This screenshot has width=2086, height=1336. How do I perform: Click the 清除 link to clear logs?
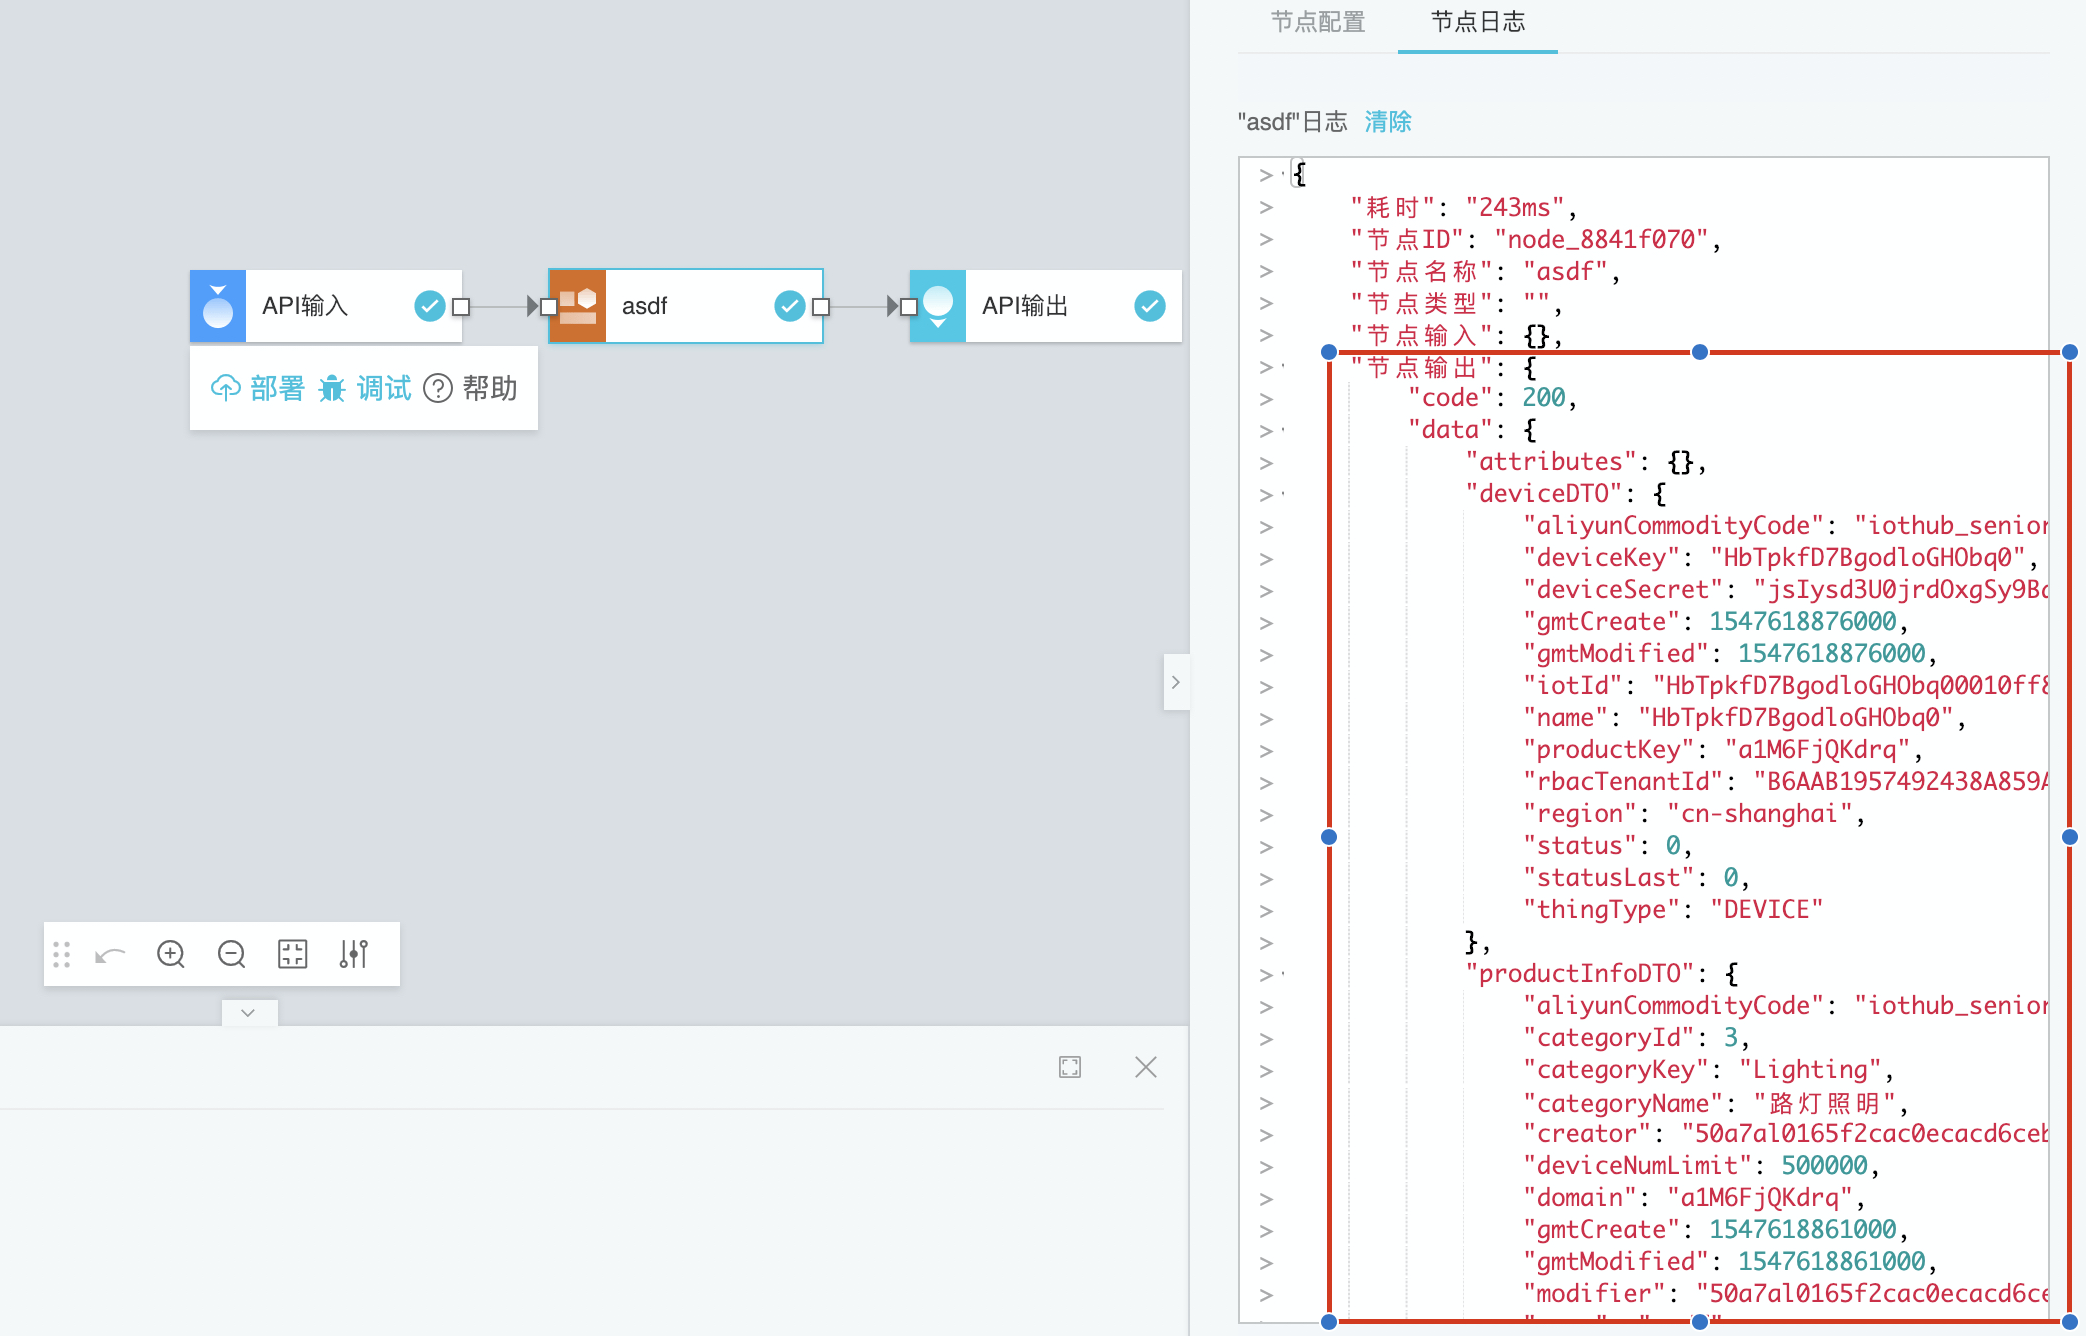pyautogui.click(x=1388, y=122)
